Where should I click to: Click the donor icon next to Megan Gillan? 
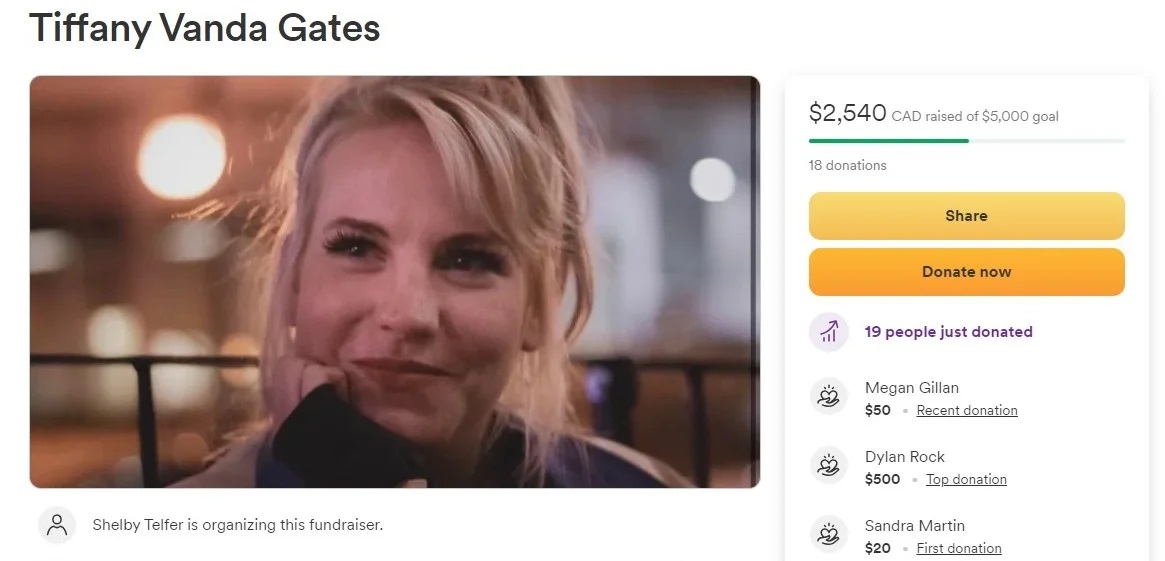(x=828, y=396)
